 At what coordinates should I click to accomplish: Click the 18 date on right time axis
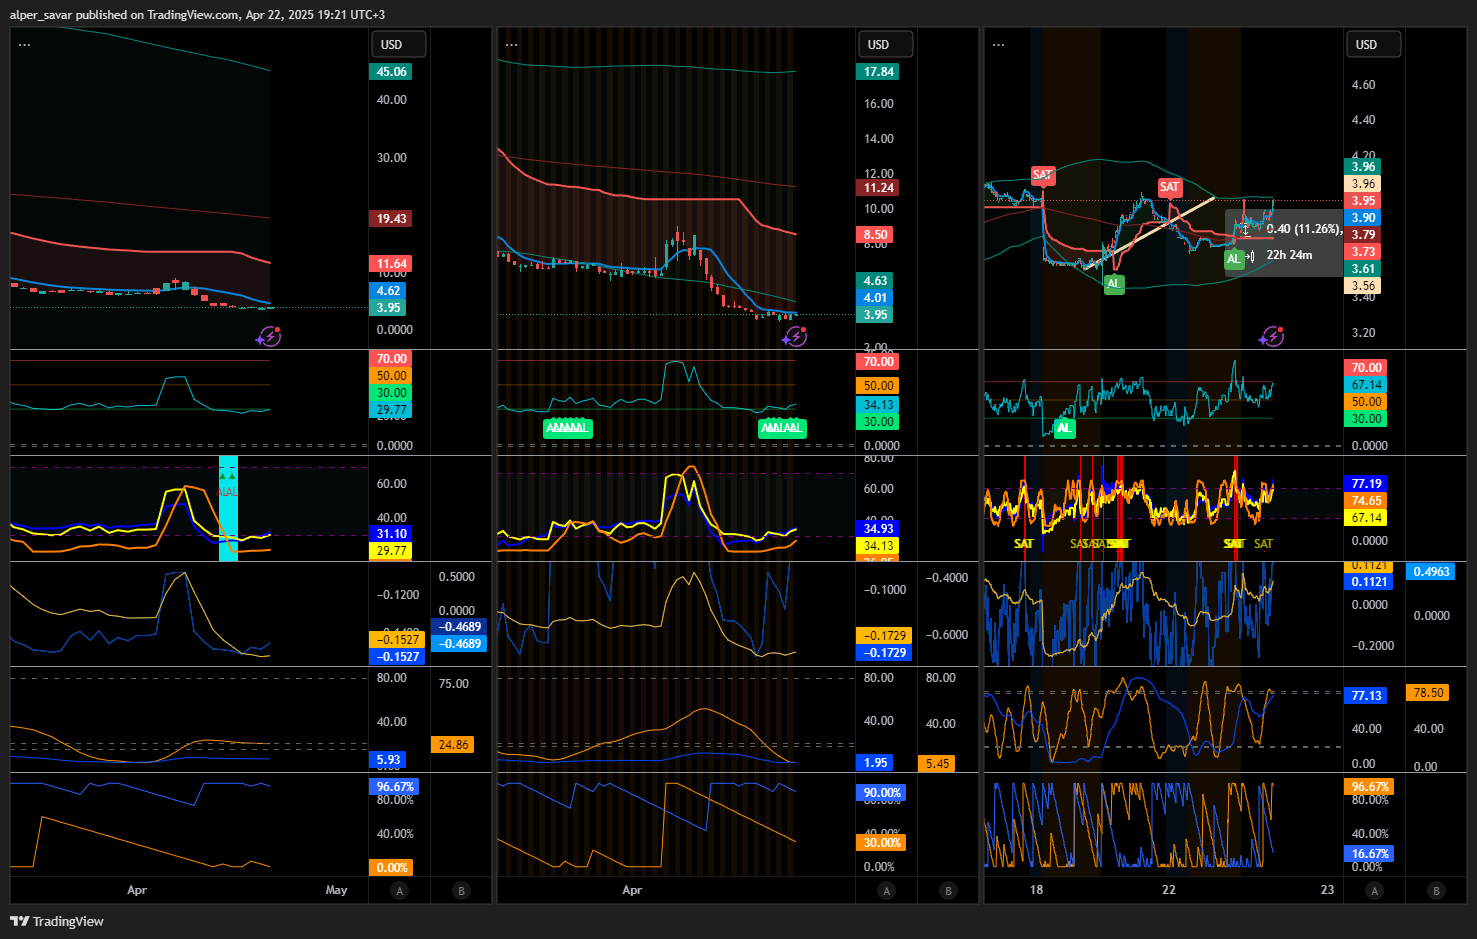[1037, 890]
